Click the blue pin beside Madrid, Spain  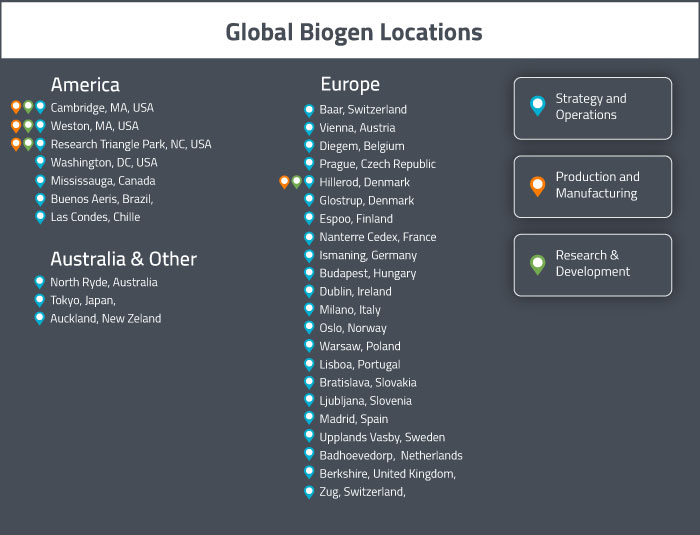pos(309,418)
